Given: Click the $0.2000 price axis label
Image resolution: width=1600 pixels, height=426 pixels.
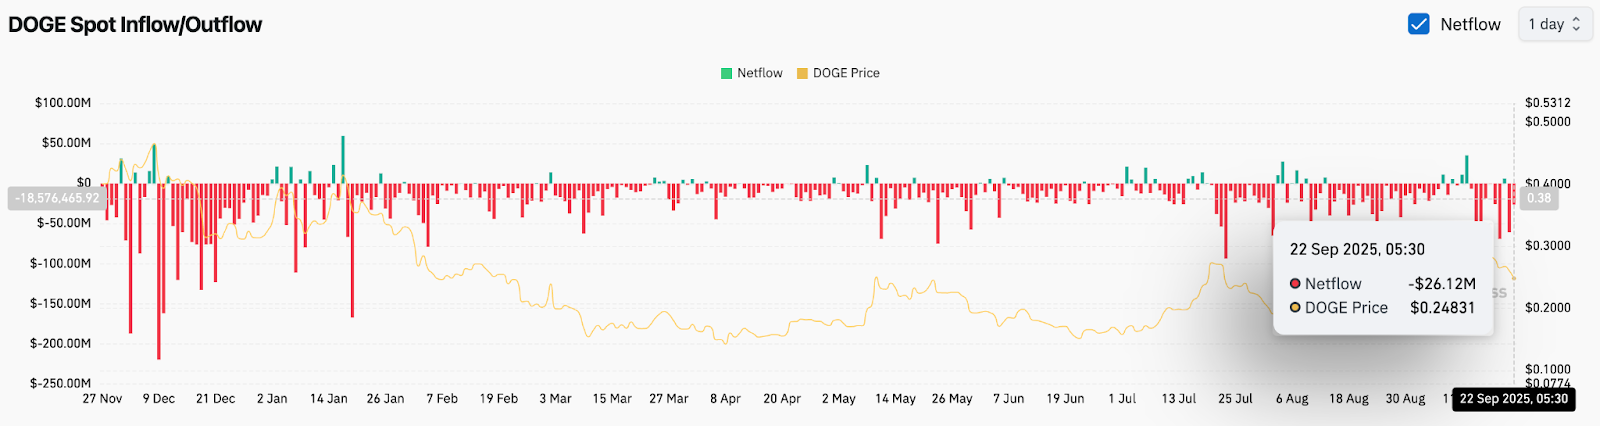Looking at the screenshot, I should 1548,308.
